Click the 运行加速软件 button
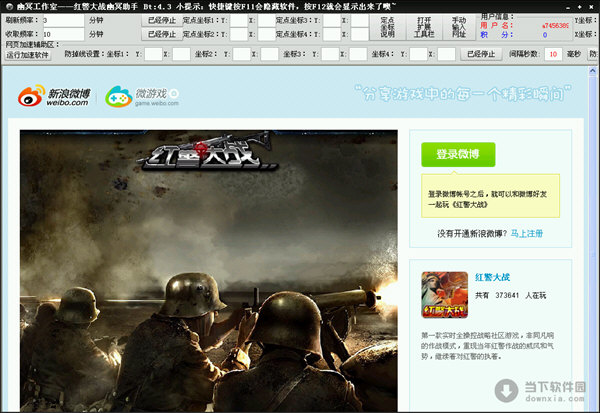Screen dimensions: 600x413 28,55
